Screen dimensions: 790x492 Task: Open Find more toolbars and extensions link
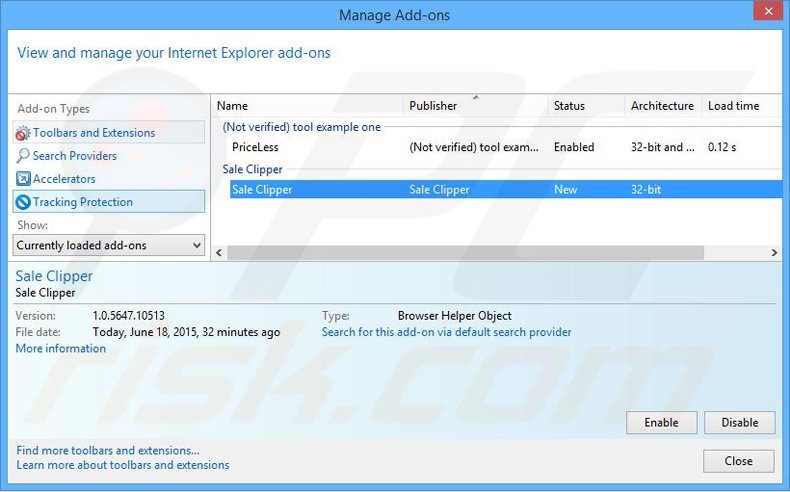pos(108,450)
